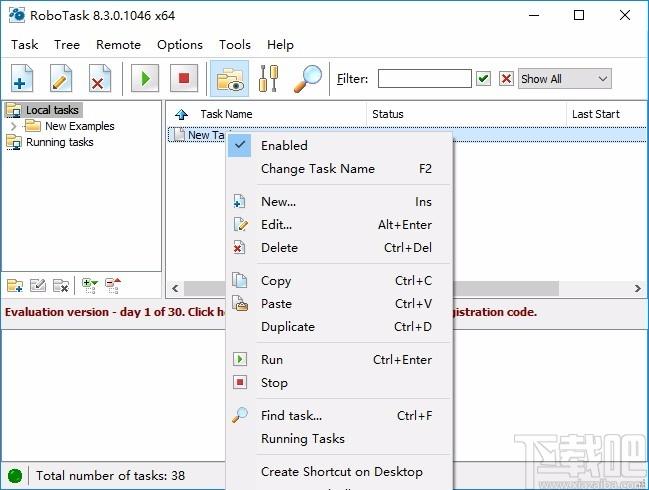
Task: Choose Duplicate in the context menu
Action: point(340,327)
